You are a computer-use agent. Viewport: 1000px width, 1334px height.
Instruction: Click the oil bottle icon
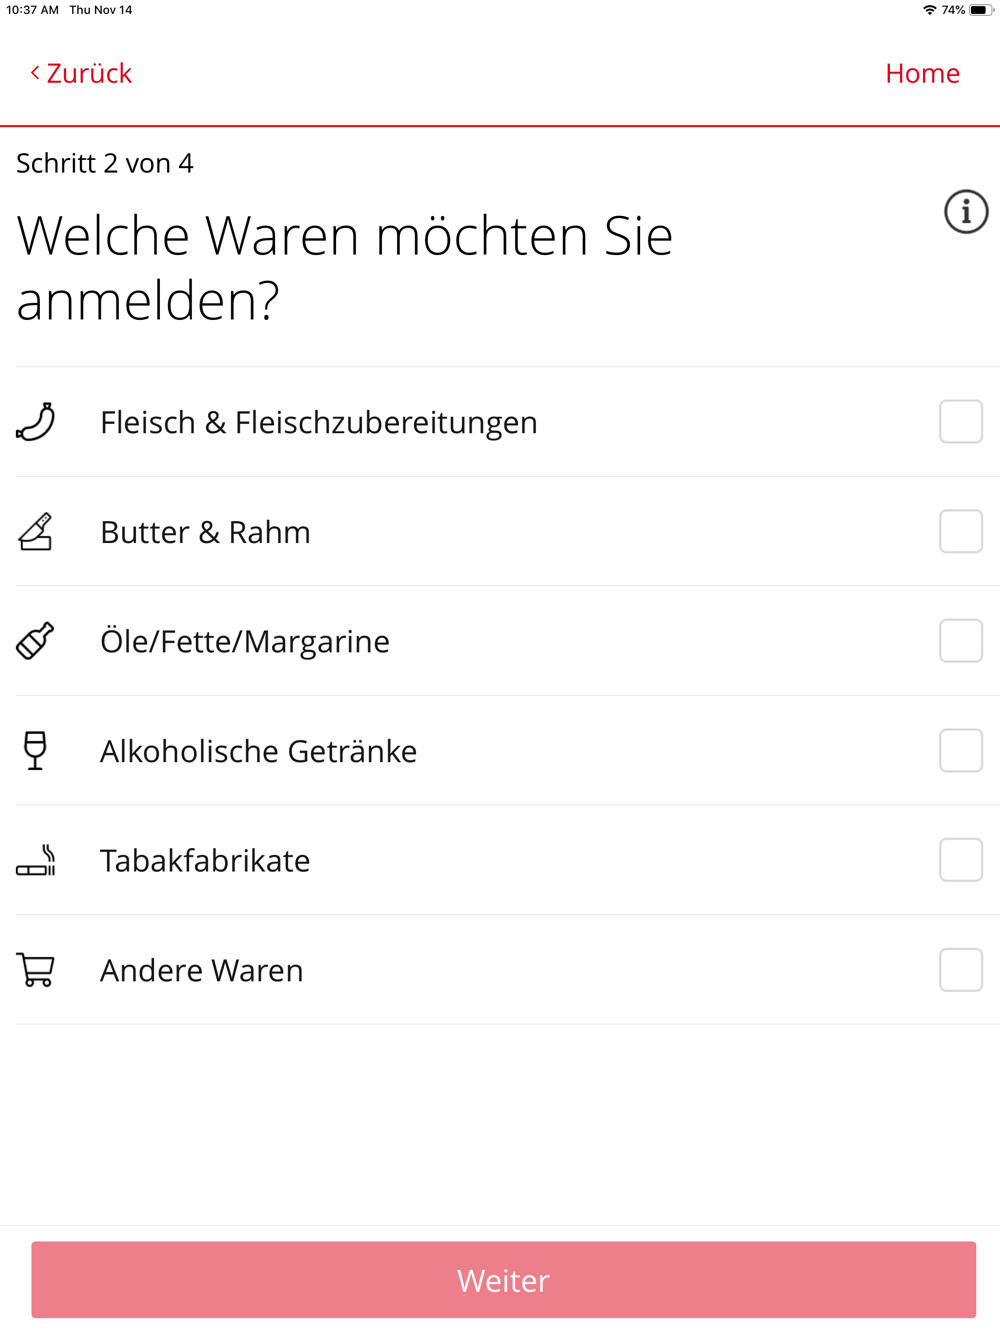pos(35,641)
